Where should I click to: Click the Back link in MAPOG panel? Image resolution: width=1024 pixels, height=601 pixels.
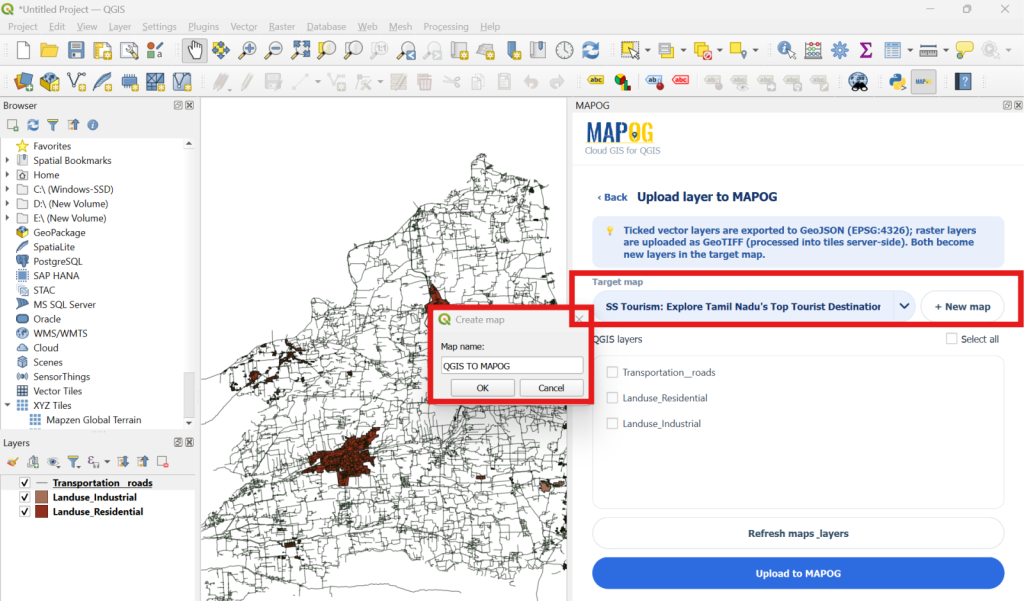[x=612, y=197]
